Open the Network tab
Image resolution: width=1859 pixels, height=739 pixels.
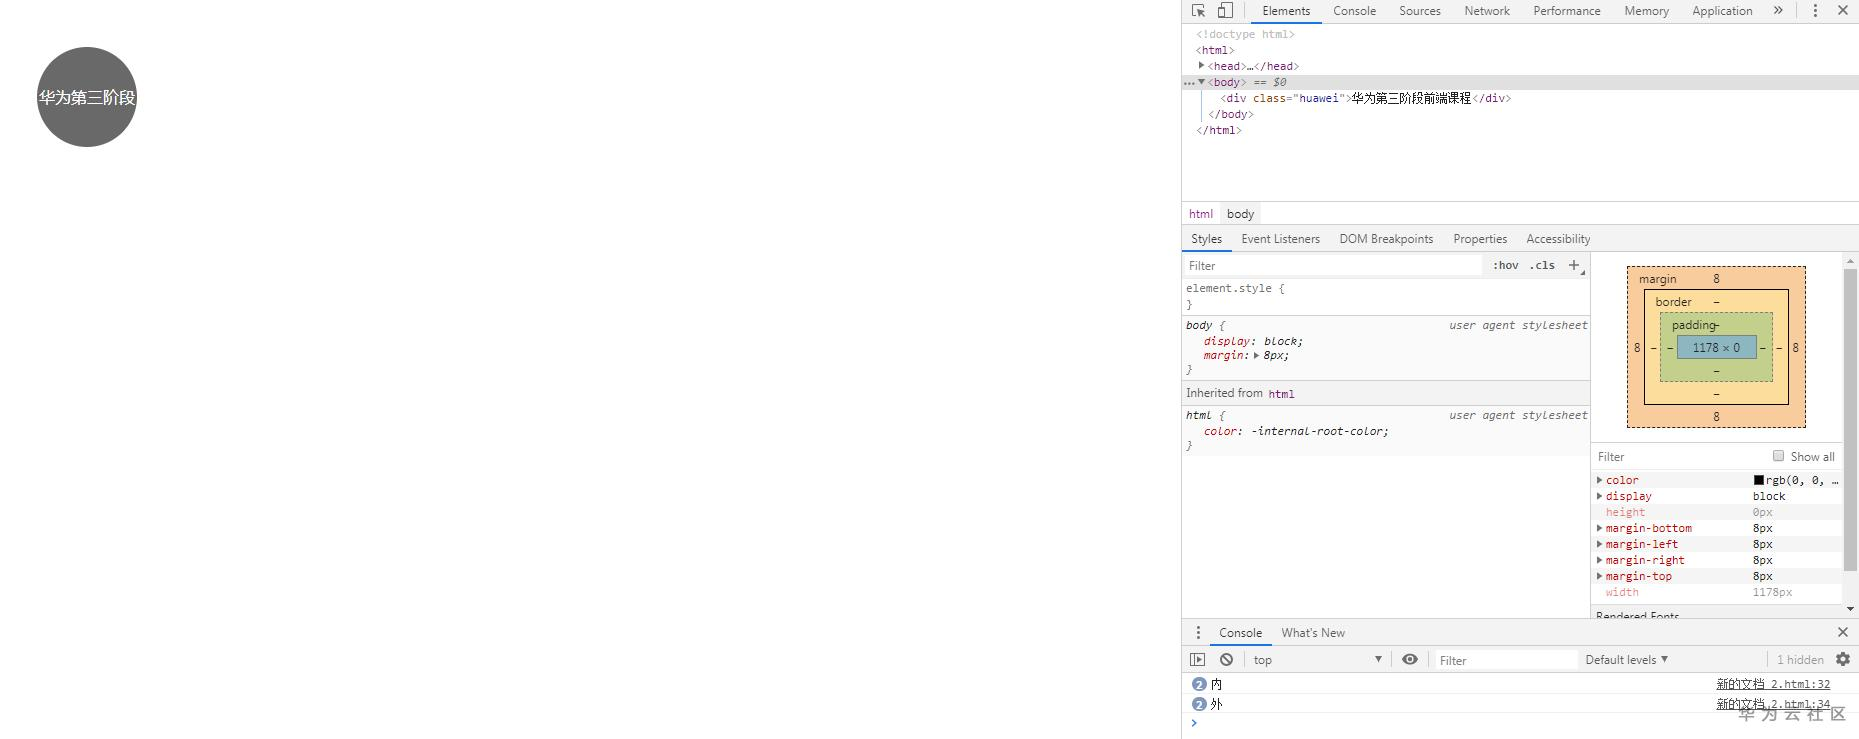tap(1487, 11)
